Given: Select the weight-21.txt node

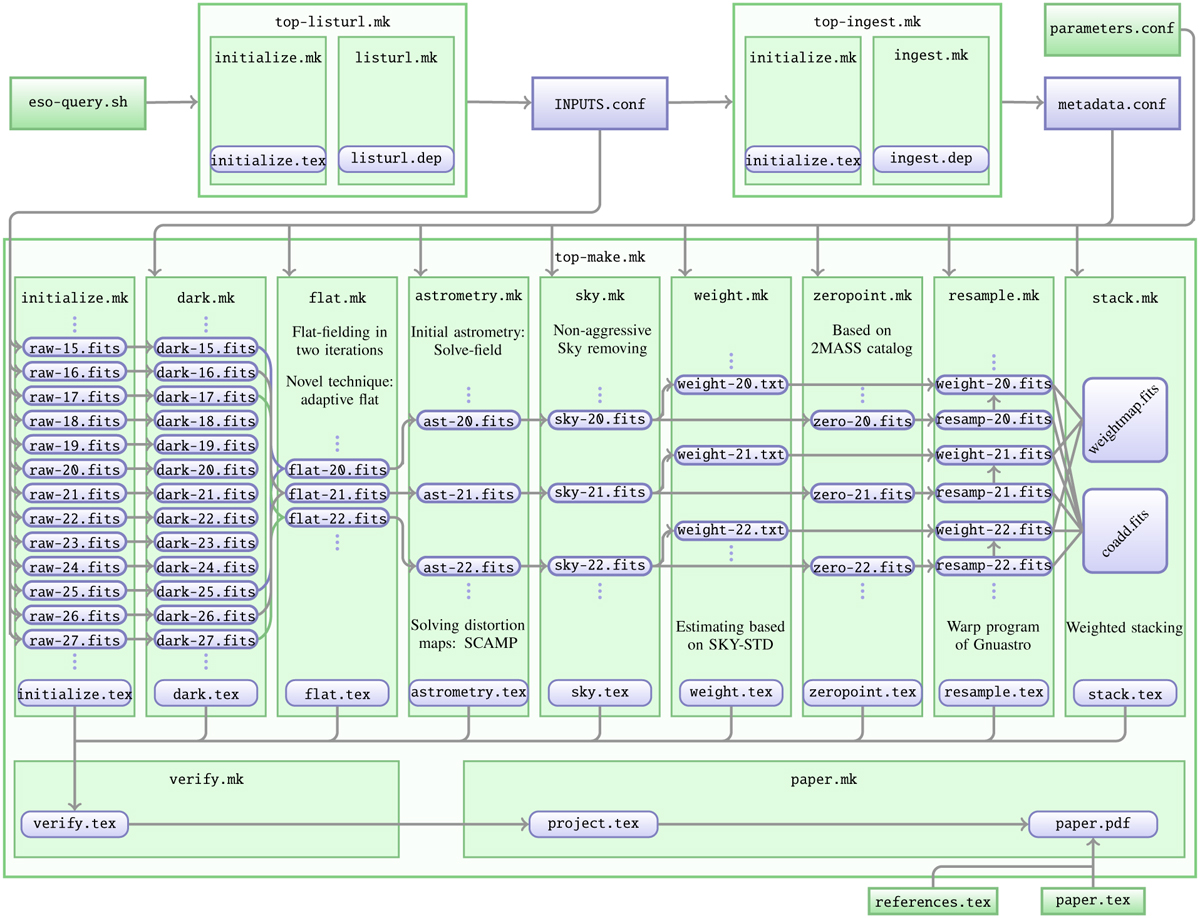Looking at the screenshot, I should 731,456.
